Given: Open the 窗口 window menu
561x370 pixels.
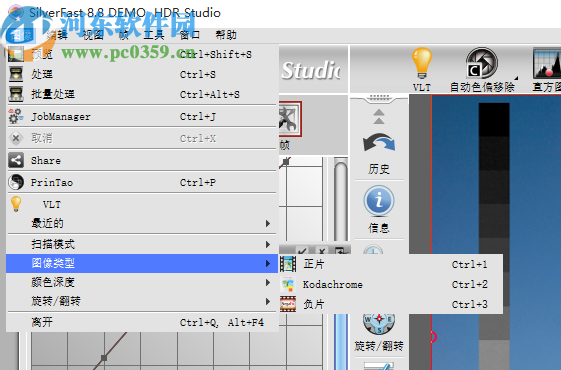Looking at the screenshot, I should 189,35.
